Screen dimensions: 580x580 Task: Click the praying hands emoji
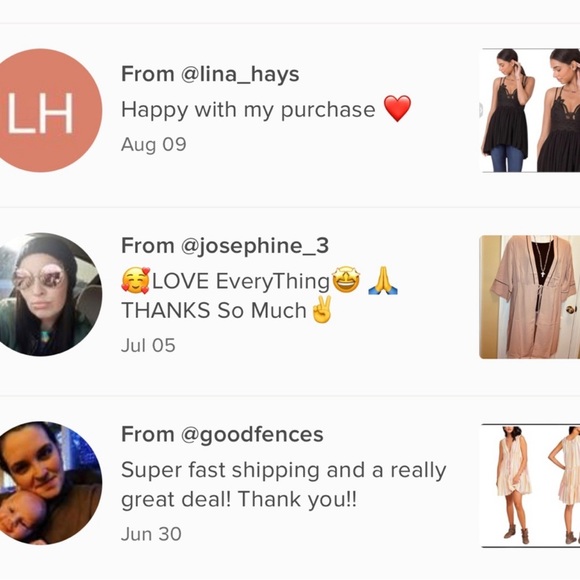click(x=383, y=281)
